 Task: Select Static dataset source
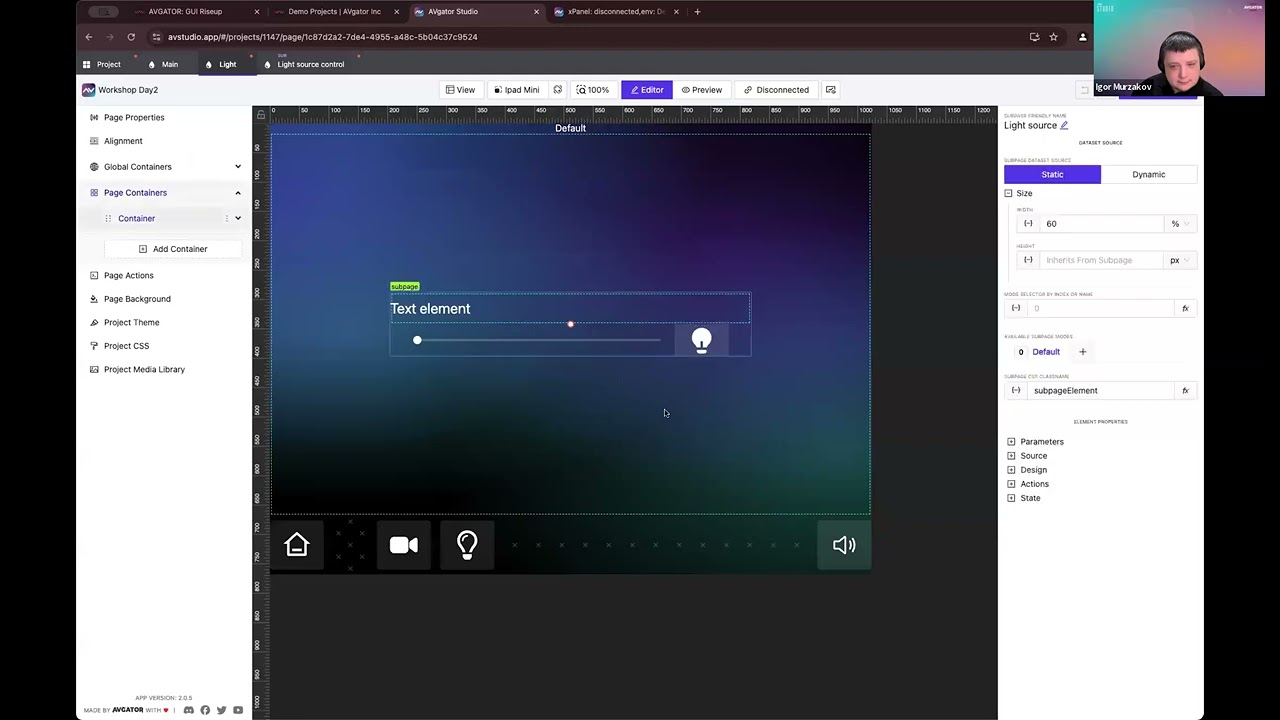1052,174
